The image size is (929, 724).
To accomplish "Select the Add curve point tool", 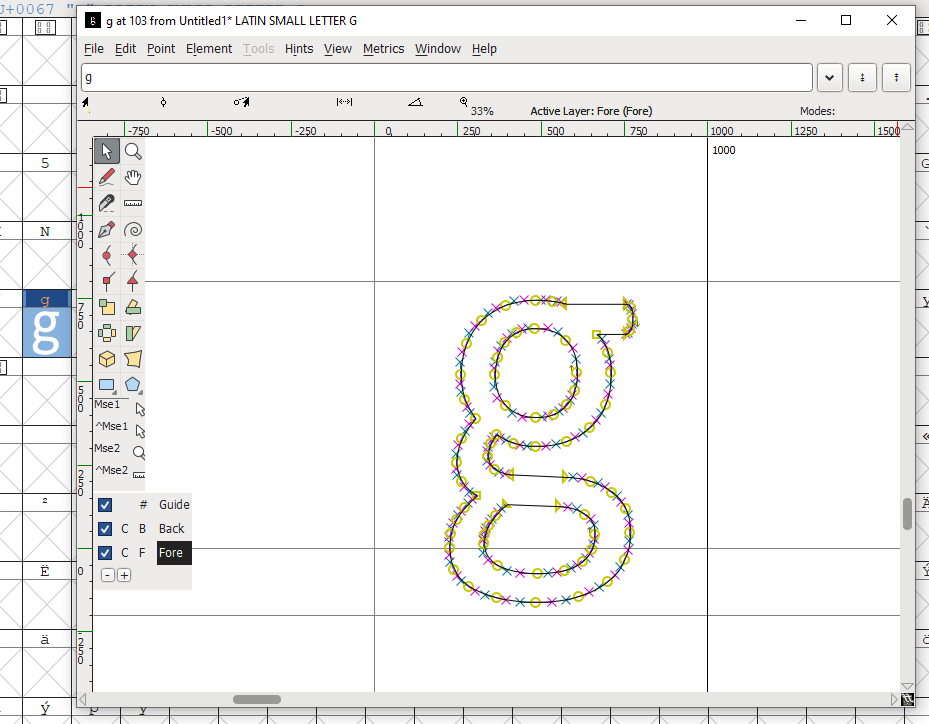I will pyautogui.click(x=107, y=255).
